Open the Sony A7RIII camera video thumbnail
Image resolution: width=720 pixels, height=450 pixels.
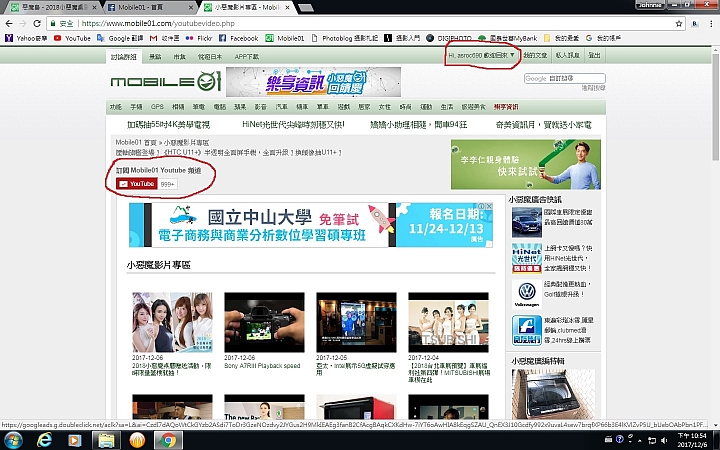click(264, 322)
